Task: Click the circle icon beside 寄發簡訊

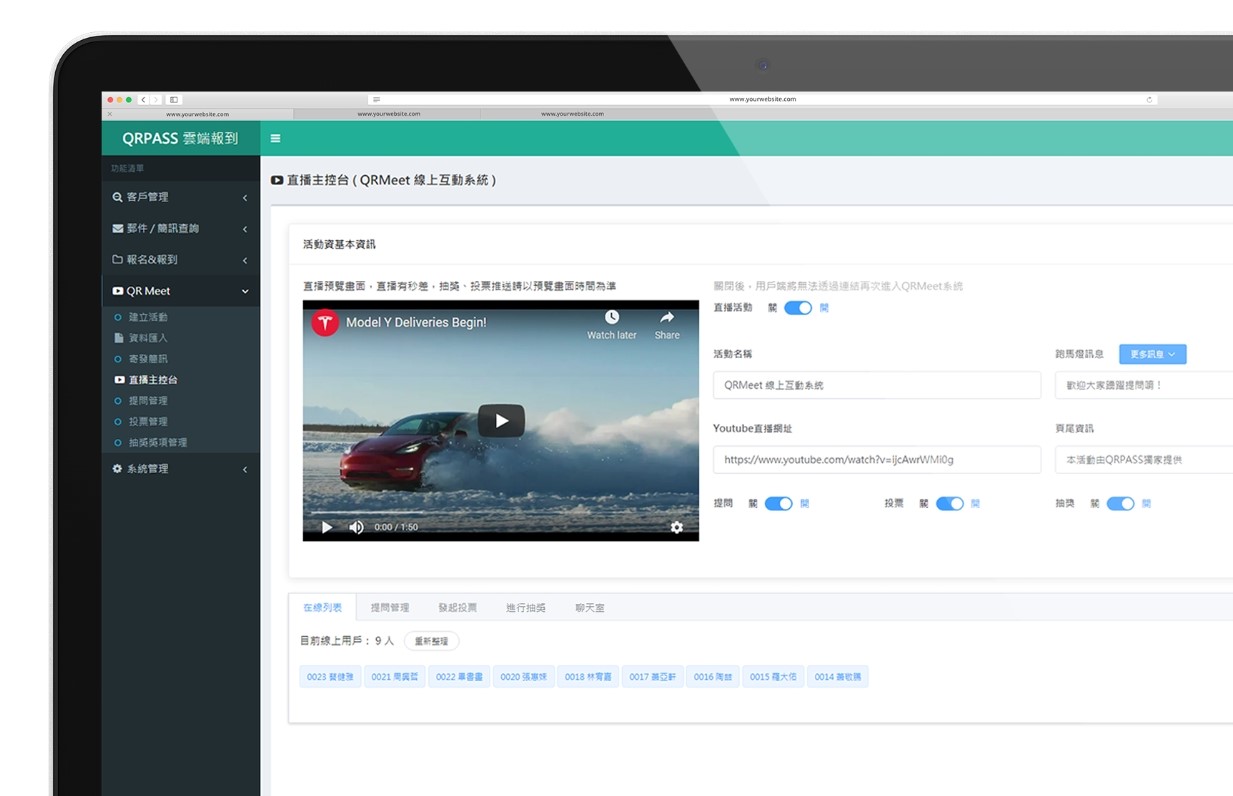Action: click(x=119, y=359)
